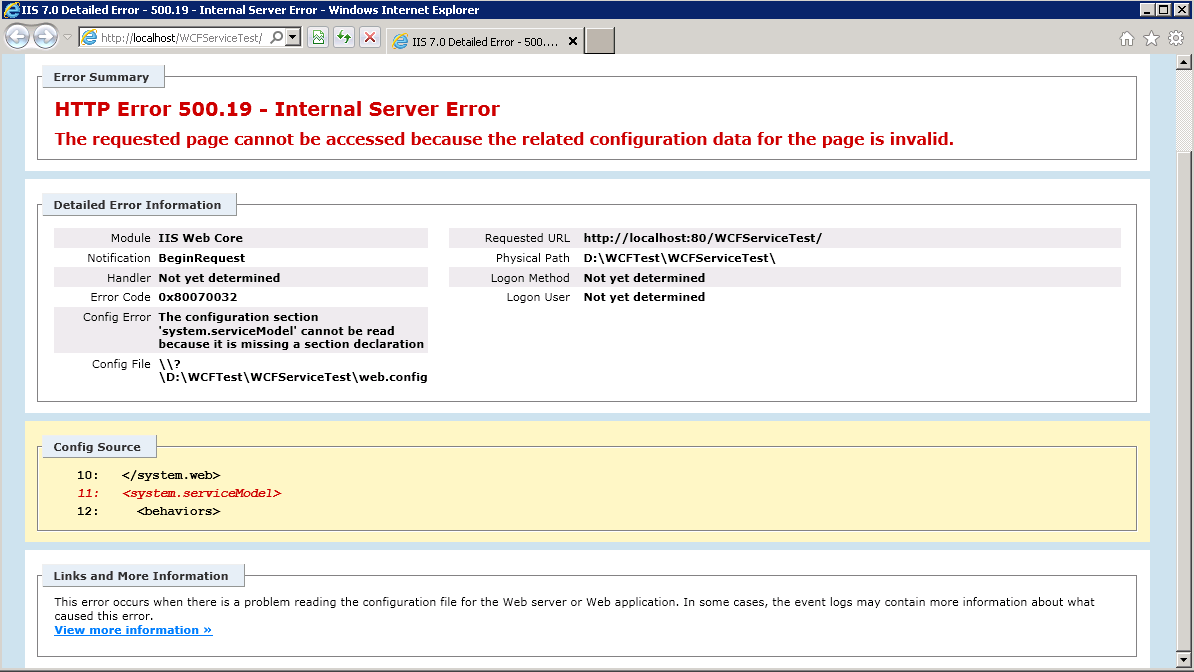Open the recent pages dropdown arrow

click(67, 37)
